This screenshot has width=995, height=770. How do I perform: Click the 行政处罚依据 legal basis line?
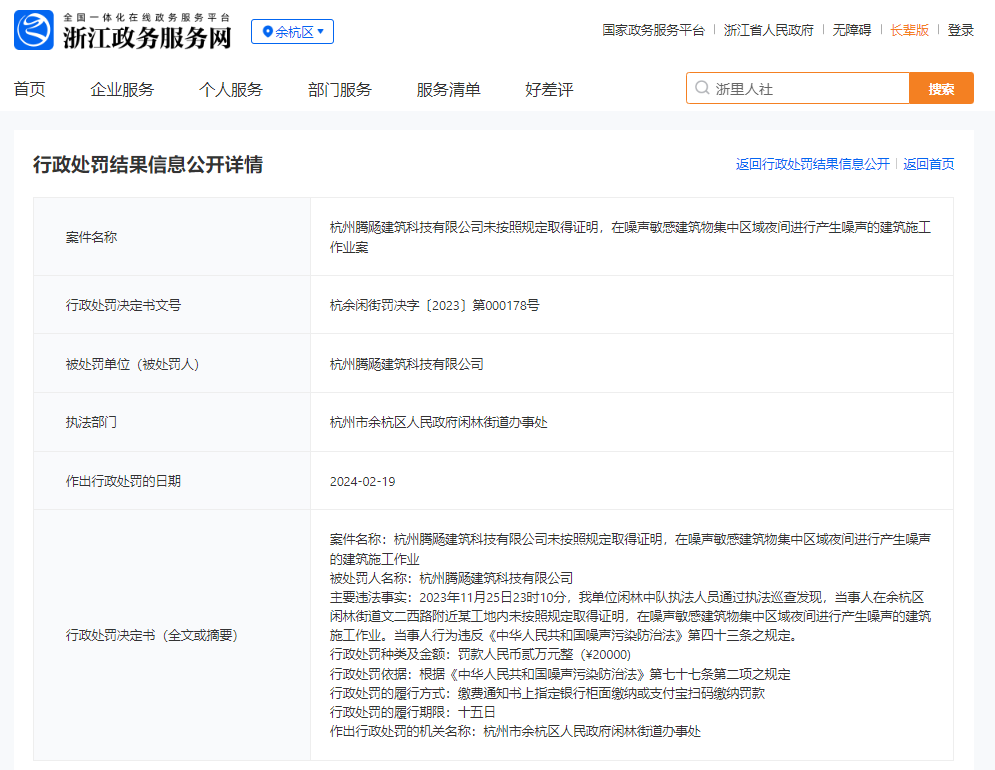point(560,674)
